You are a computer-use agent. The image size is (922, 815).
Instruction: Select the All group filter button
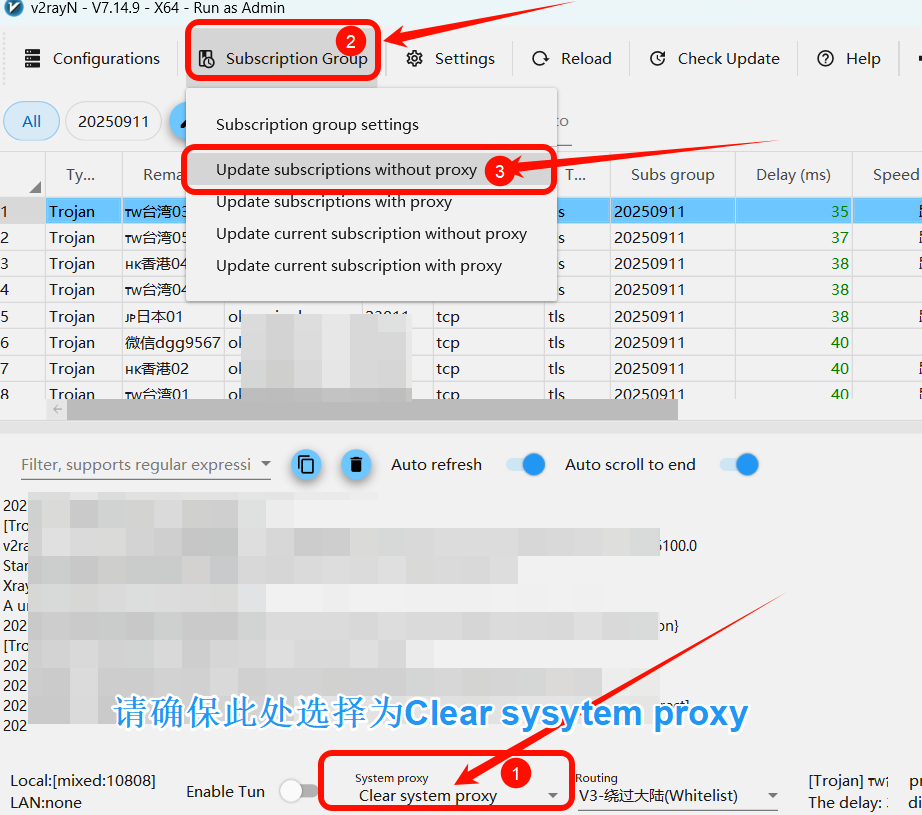pyautogui.click(x=32, y=122)
